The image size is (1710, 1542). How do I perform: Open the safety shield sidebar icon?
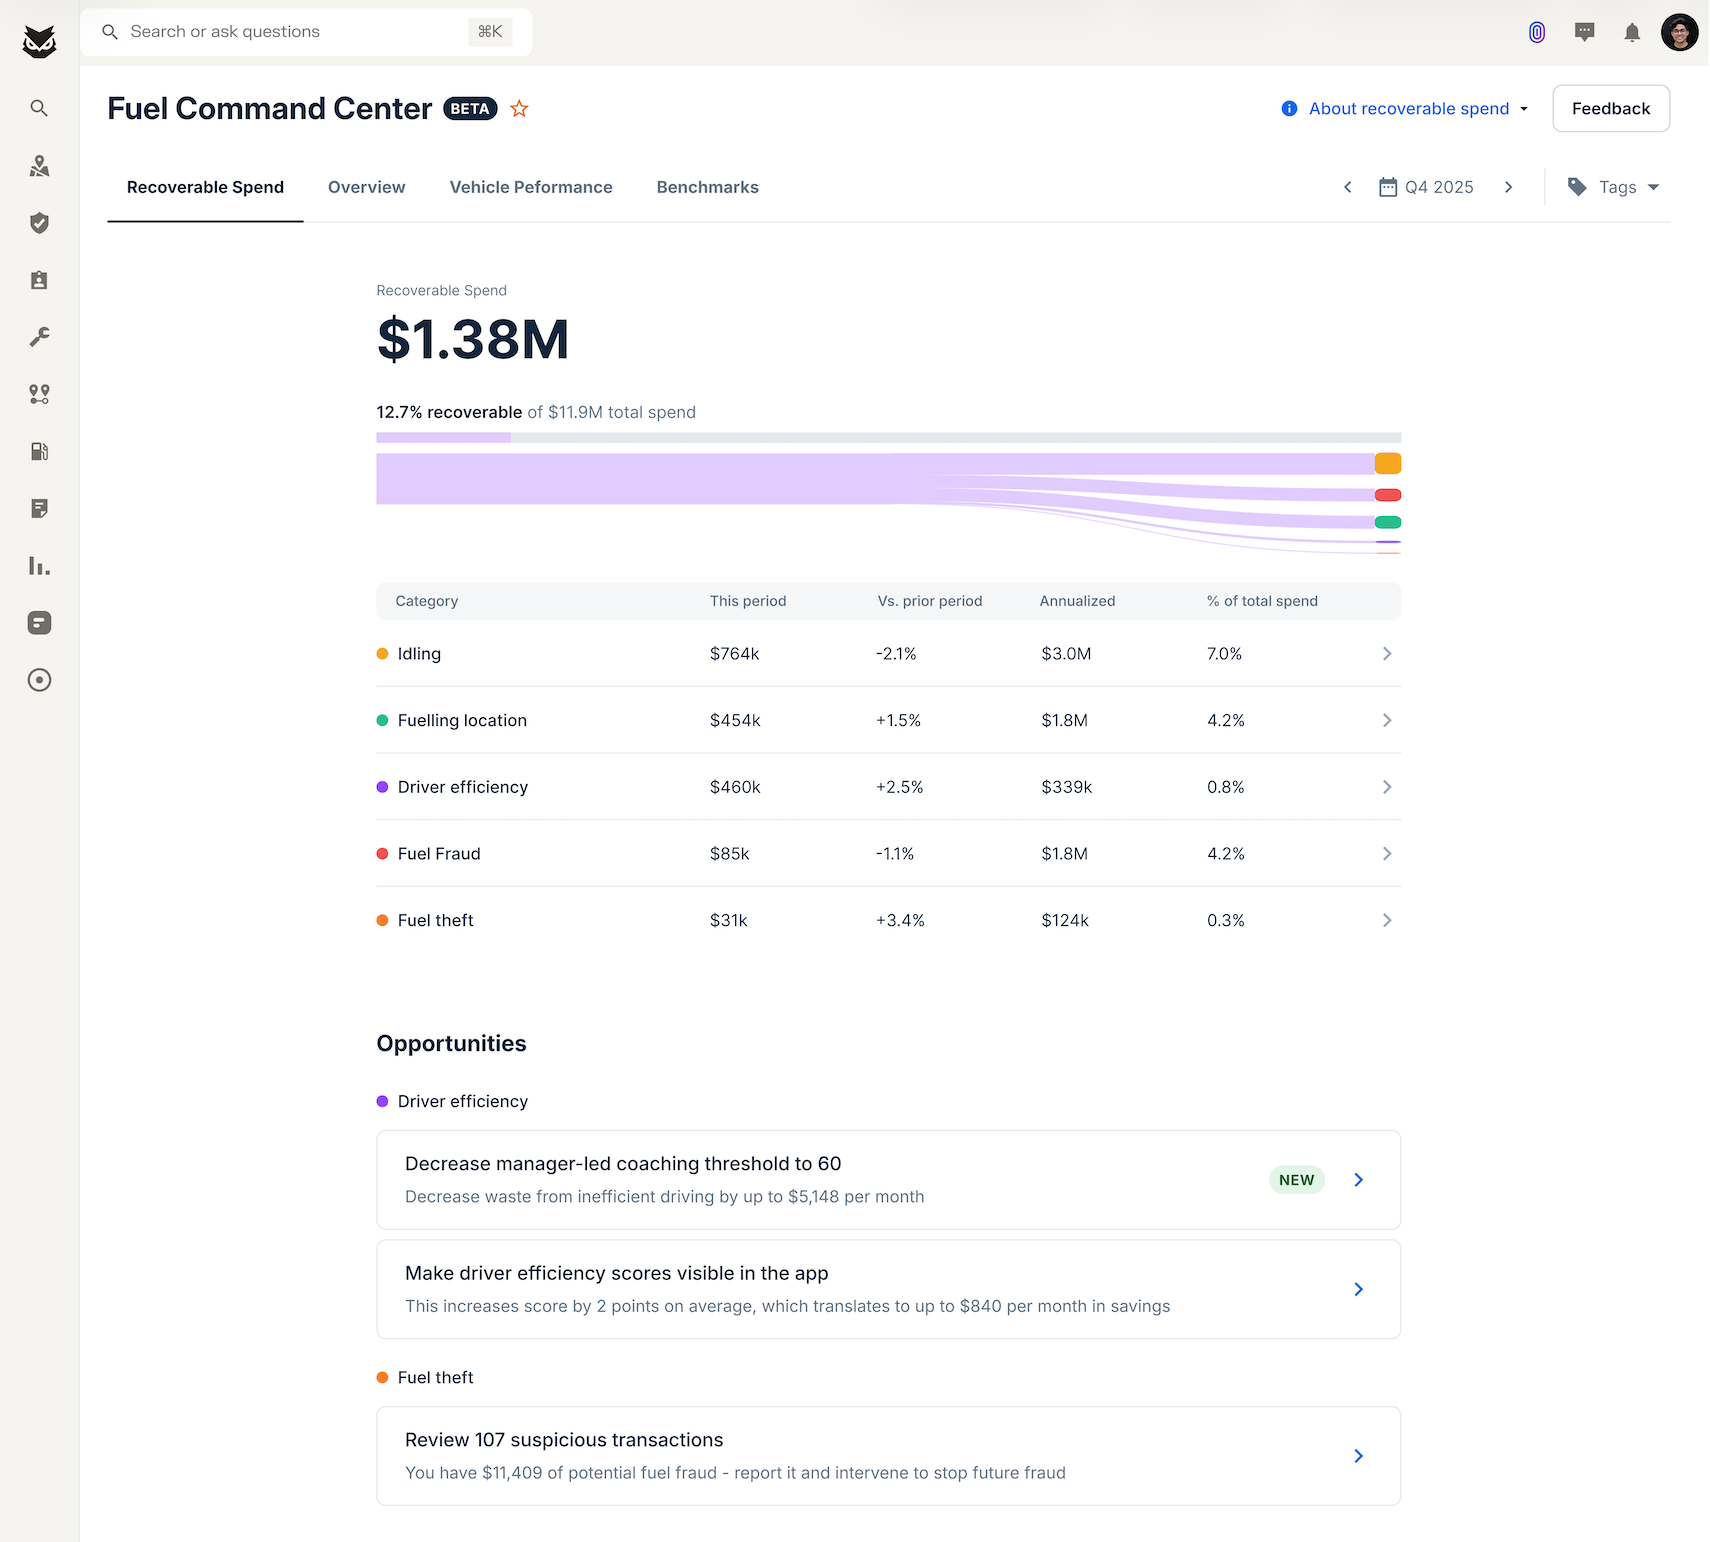point(39,223)
